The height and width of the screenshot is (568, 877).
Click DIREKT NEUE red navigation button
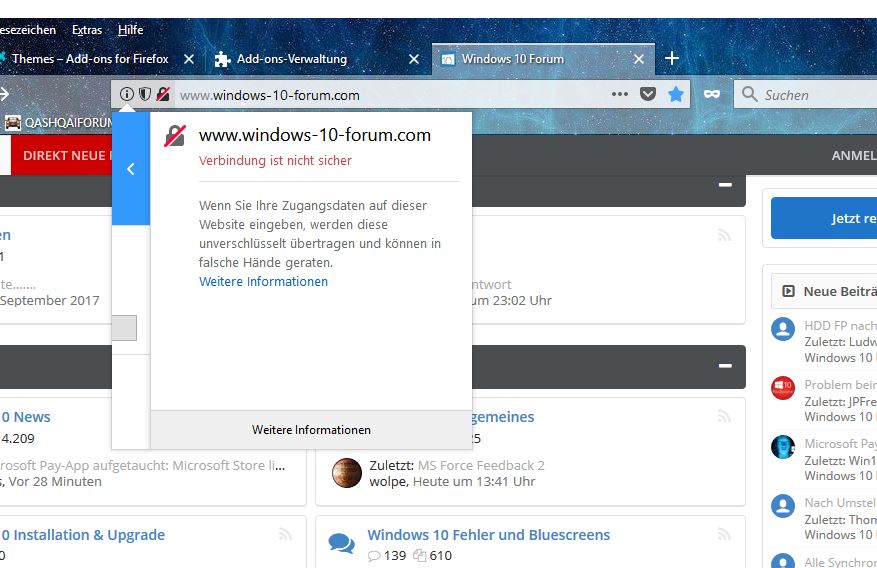(62, 155)
